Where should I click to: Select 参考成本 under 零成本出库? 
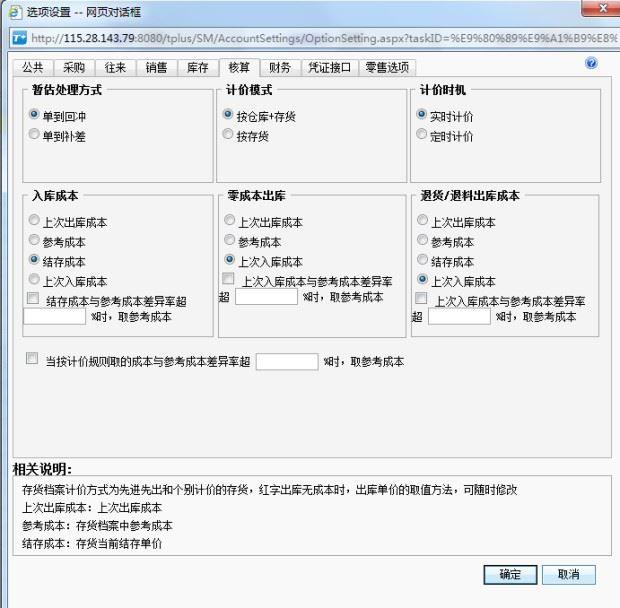click(229, 240)
